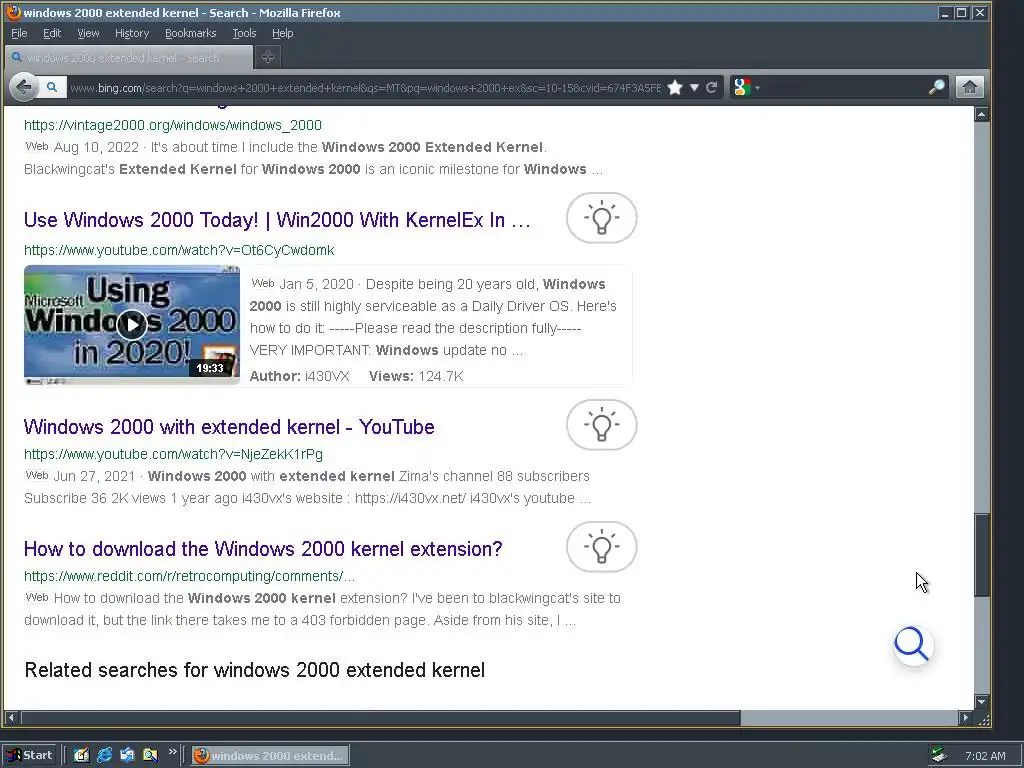1024x768 pixels.
Task: Open the Windows Start menu
Action: coord(30,756)
